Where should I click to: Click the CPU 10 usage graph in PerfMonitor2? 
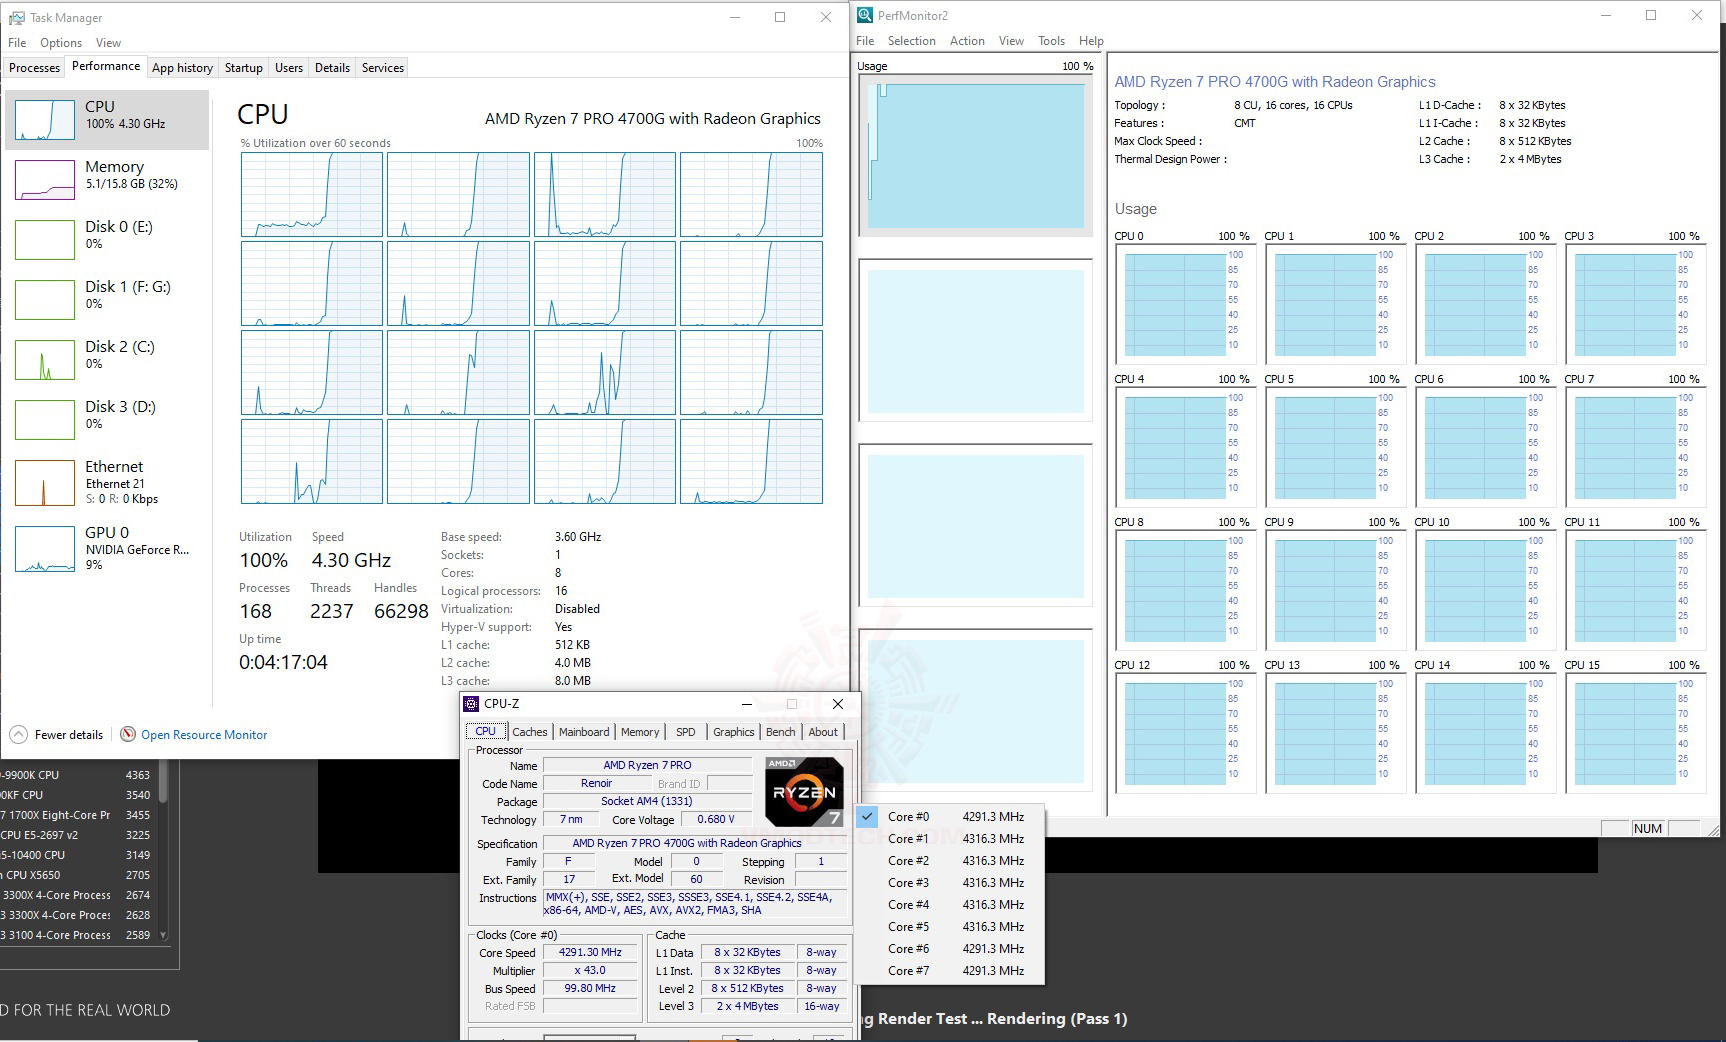tap(1484, 590)
